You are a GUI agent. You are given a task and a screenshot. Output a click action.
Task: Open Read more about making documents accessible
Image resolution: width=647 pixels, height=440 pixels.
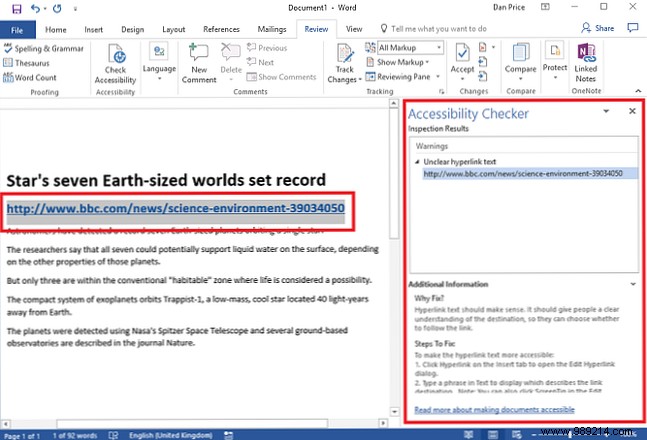tap(494, 410)
